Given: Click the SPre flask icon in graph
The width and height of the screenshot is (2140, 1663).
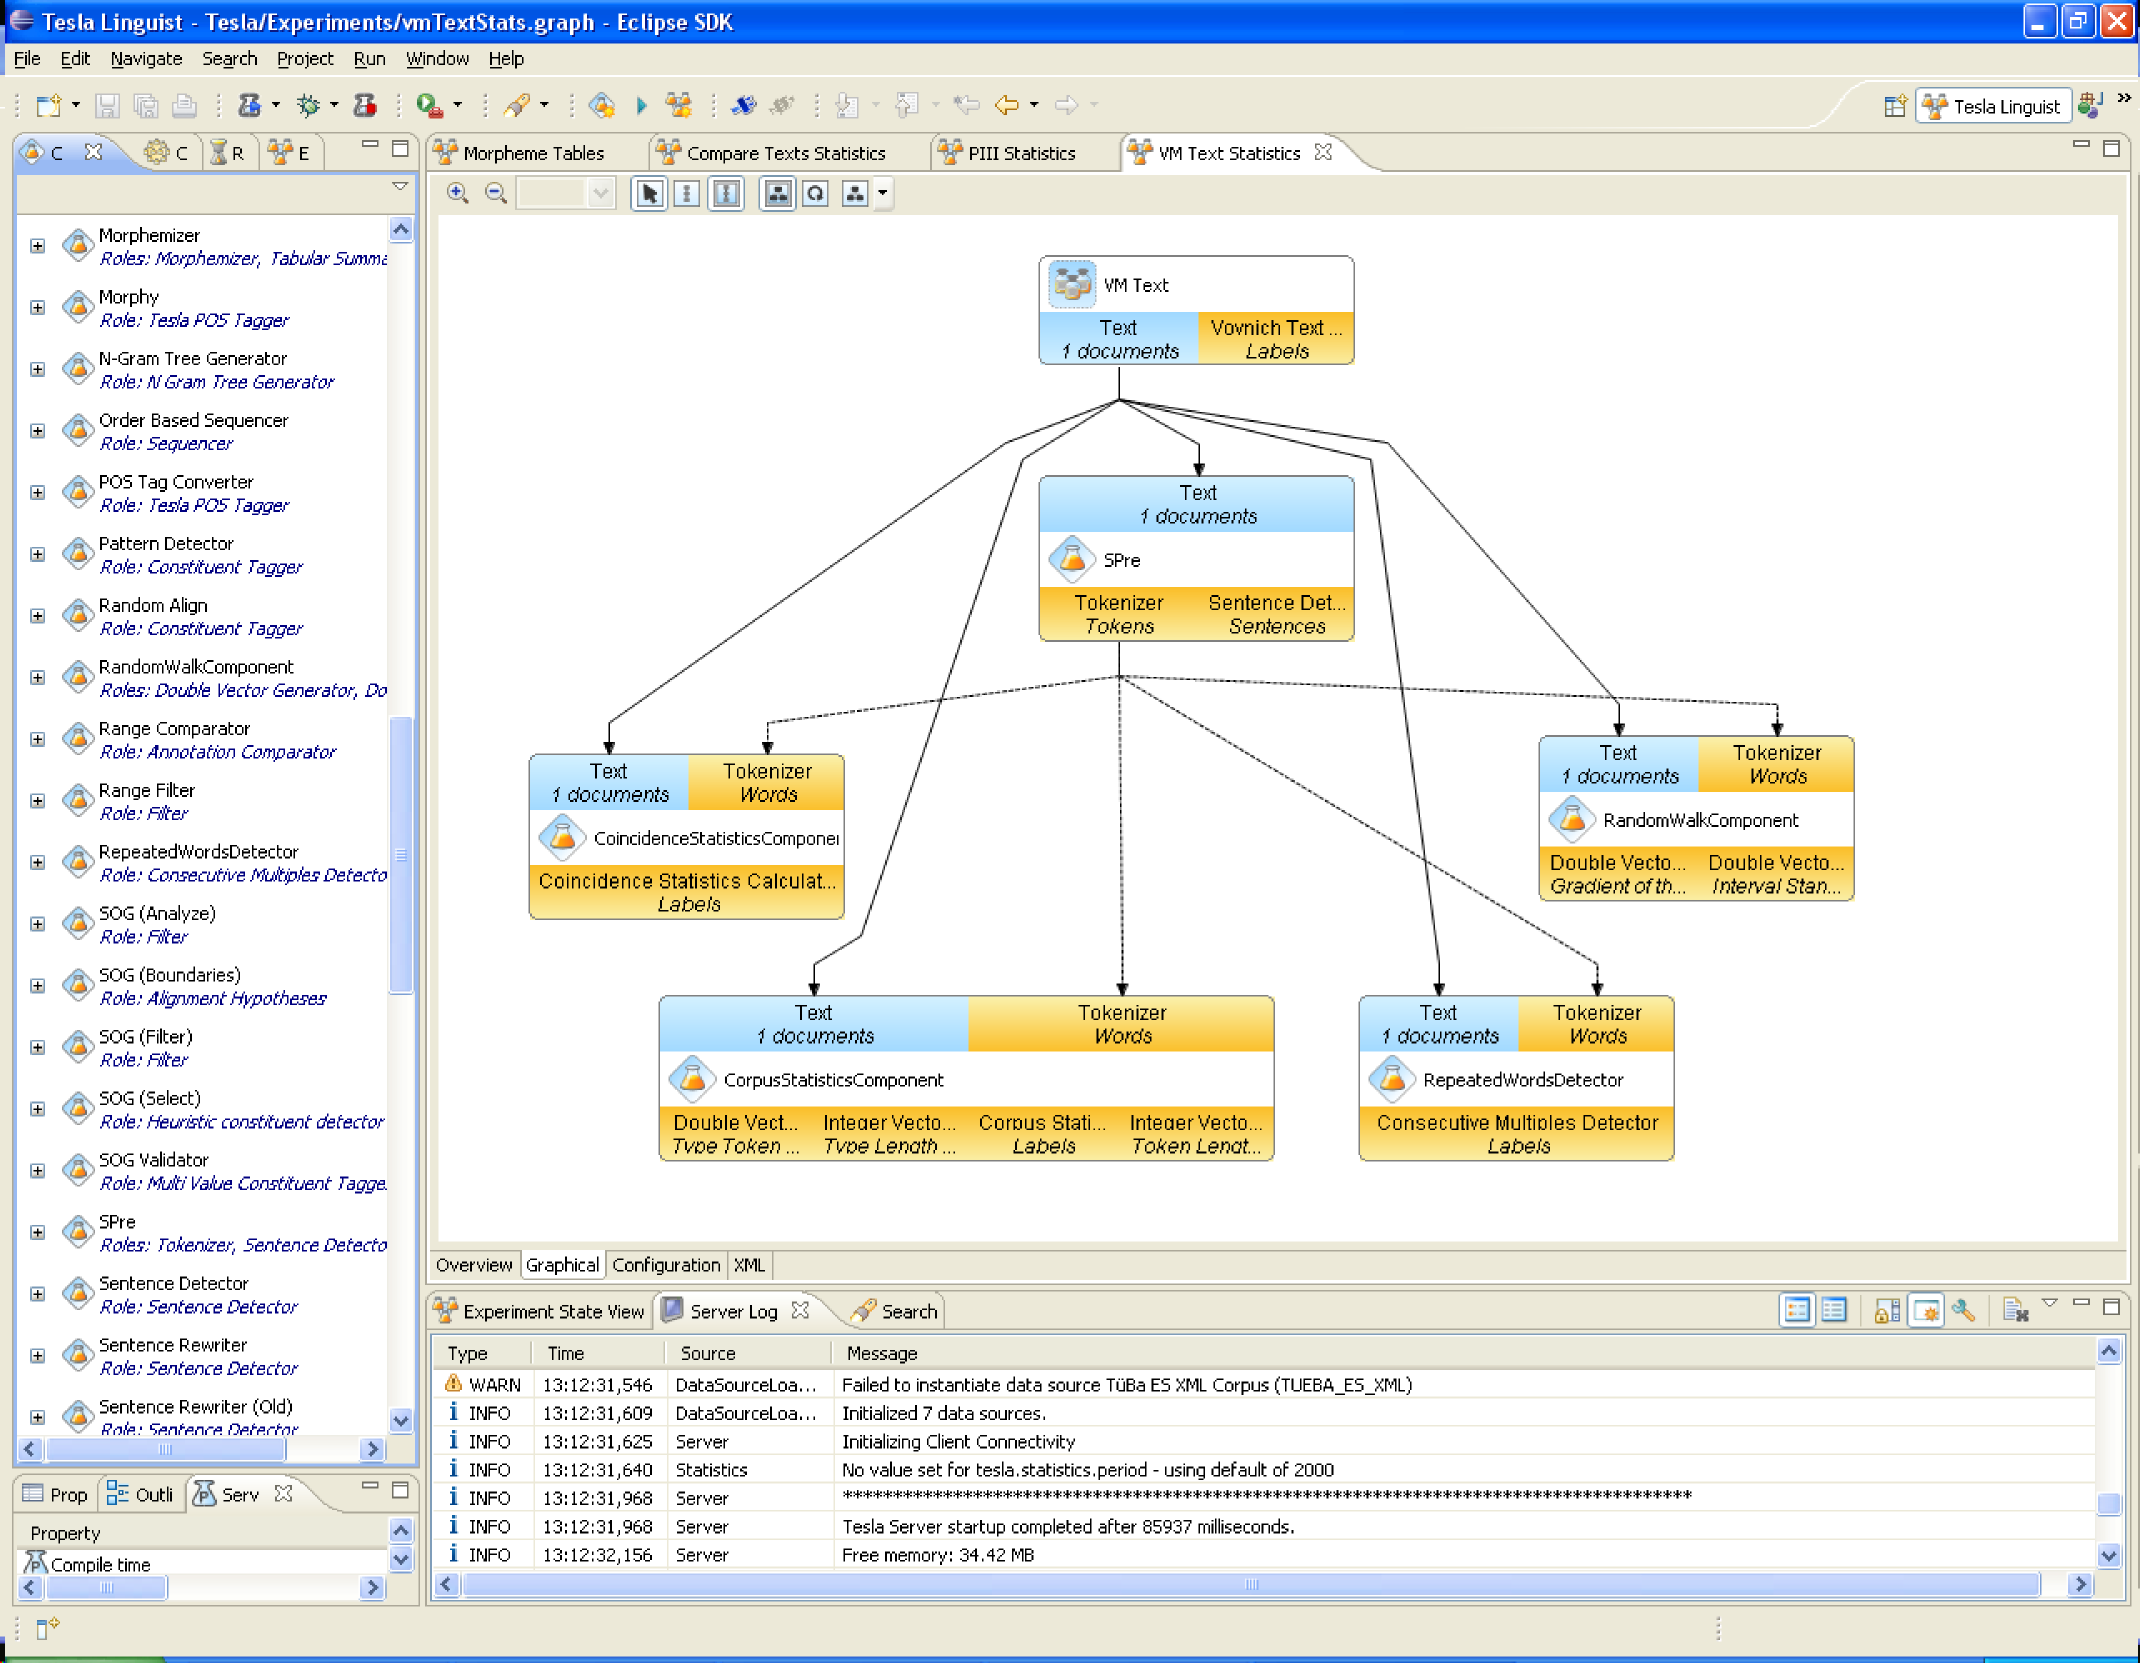Looking at the screenshot, I should tap(1072, 560).
